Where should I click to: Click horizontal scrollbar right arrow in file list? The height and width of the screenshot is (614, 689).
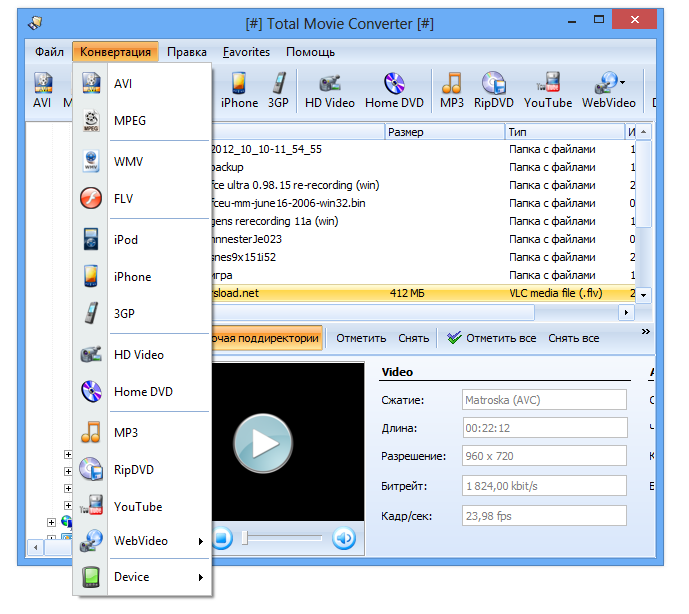tap(626, 312)
